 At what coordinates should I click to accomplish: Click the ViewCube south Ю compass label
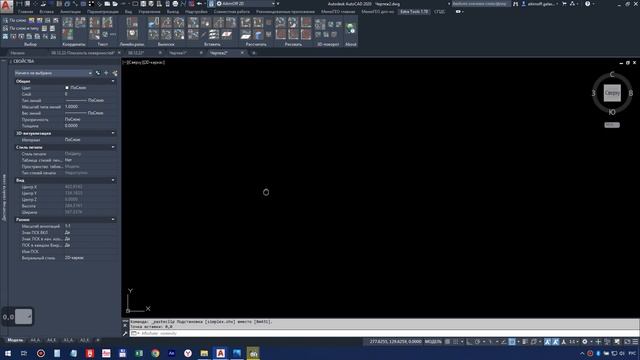tap(612, 112)
